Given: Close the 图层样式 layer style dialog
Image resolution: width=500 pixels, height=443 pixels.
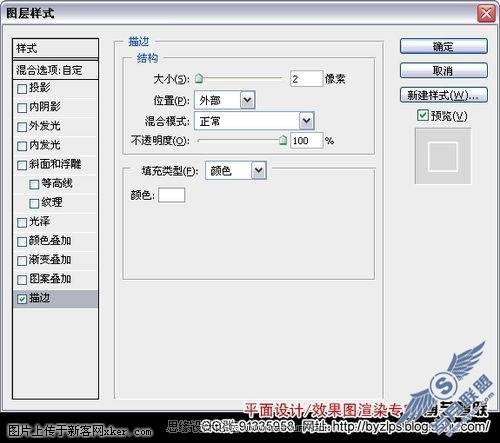Looking at the screenshot, I should coord(486,14).
